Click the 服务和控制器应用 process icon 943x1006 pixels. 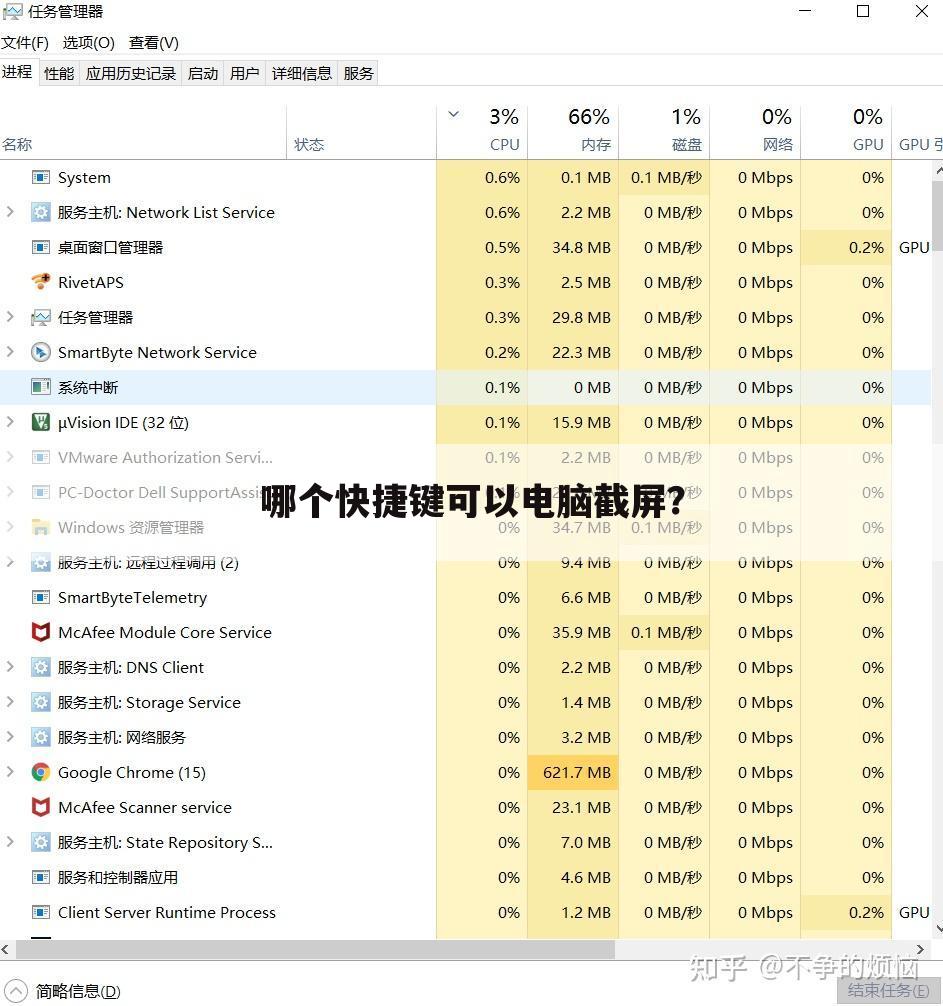40,877
